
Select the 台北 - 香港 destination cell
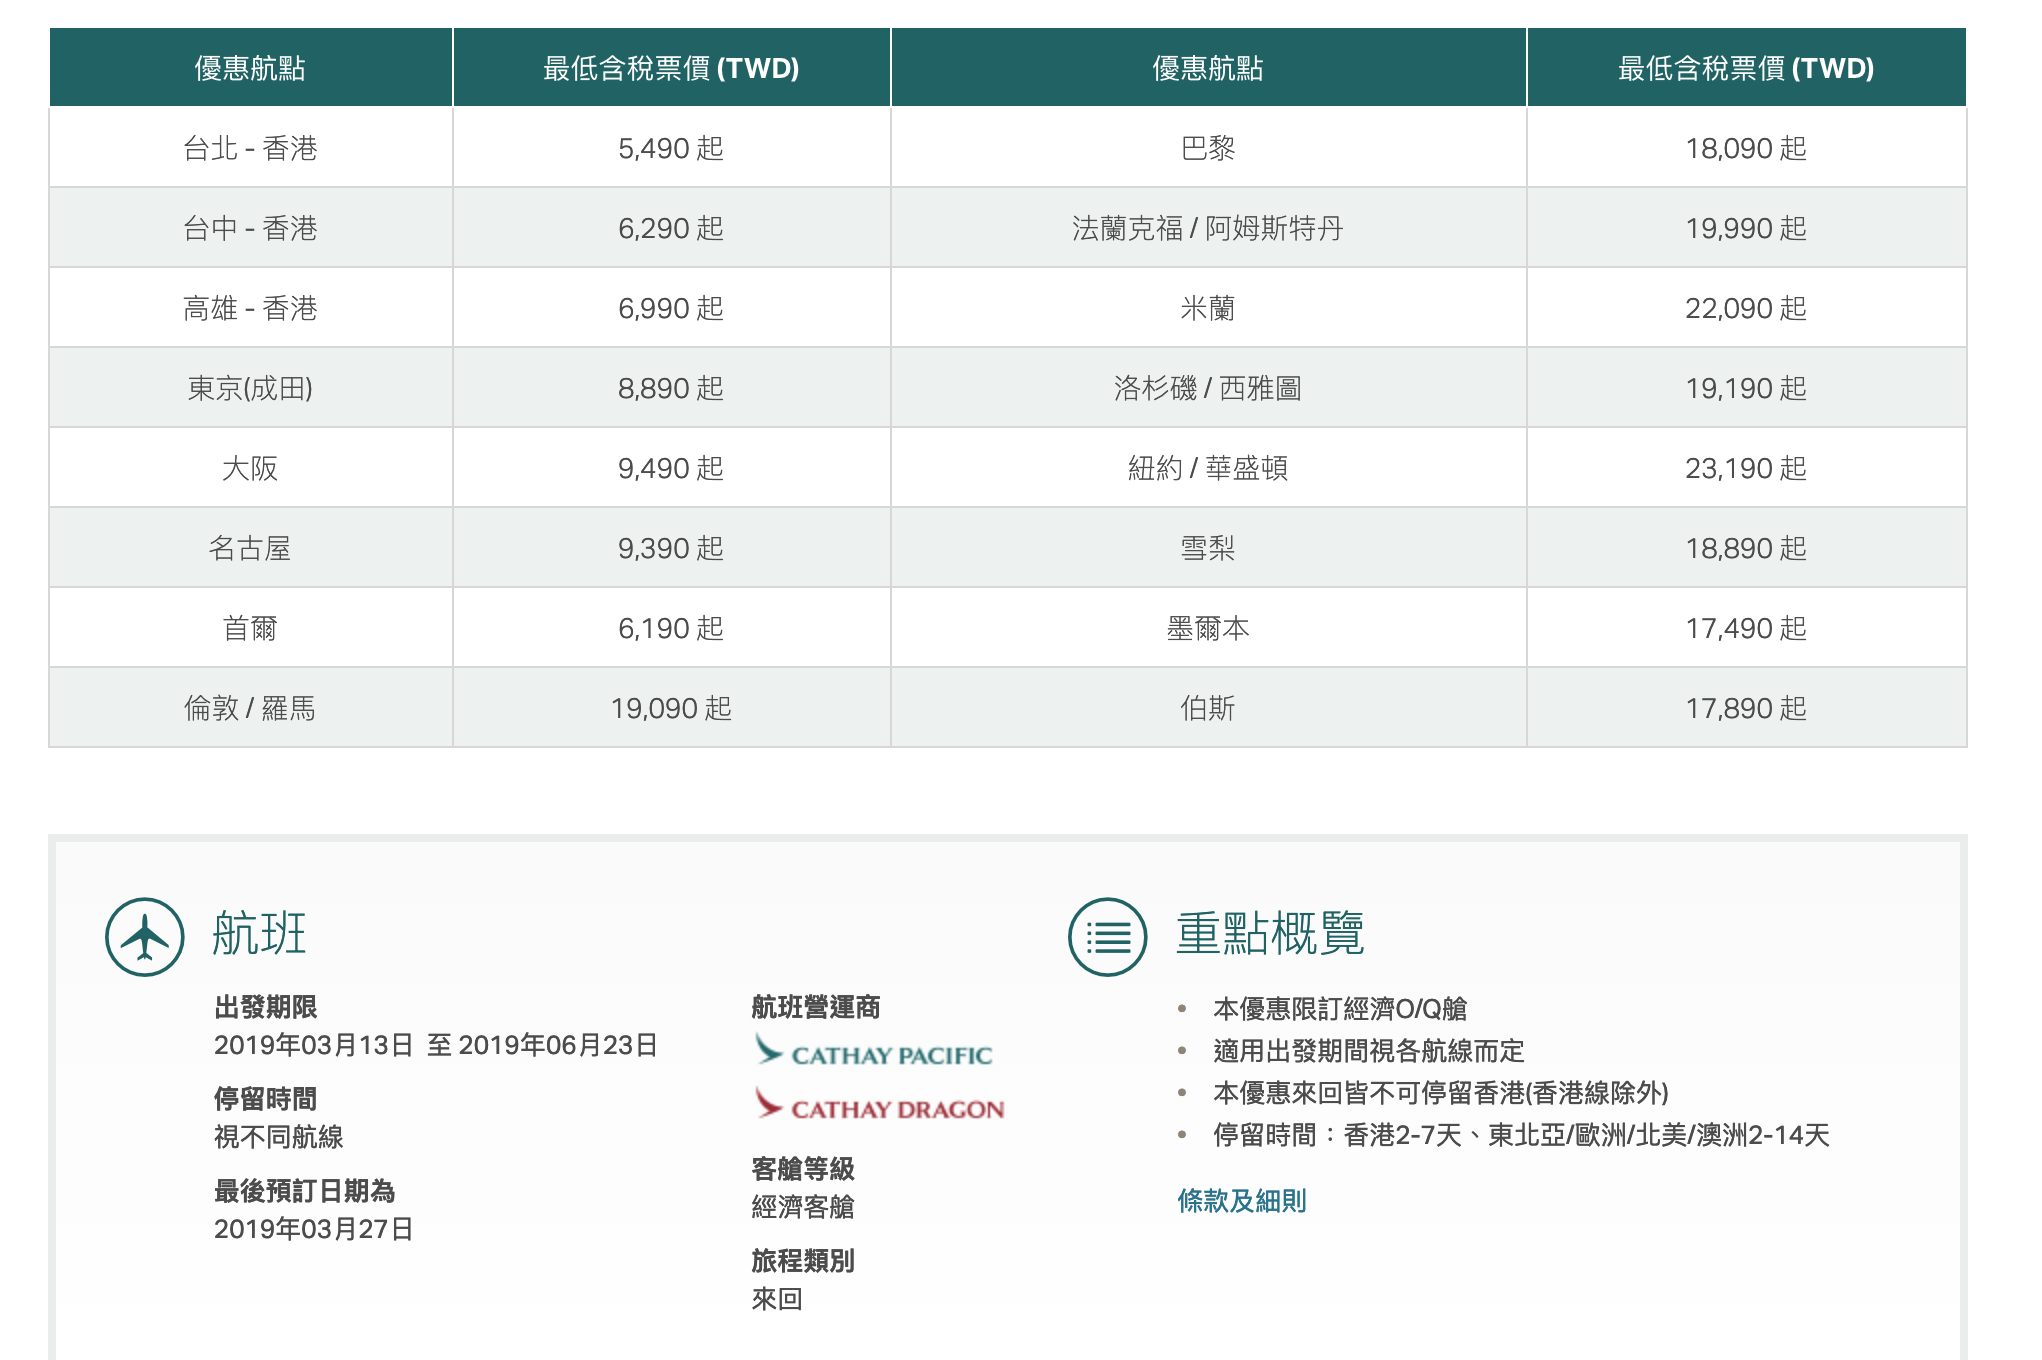(250, 148)
